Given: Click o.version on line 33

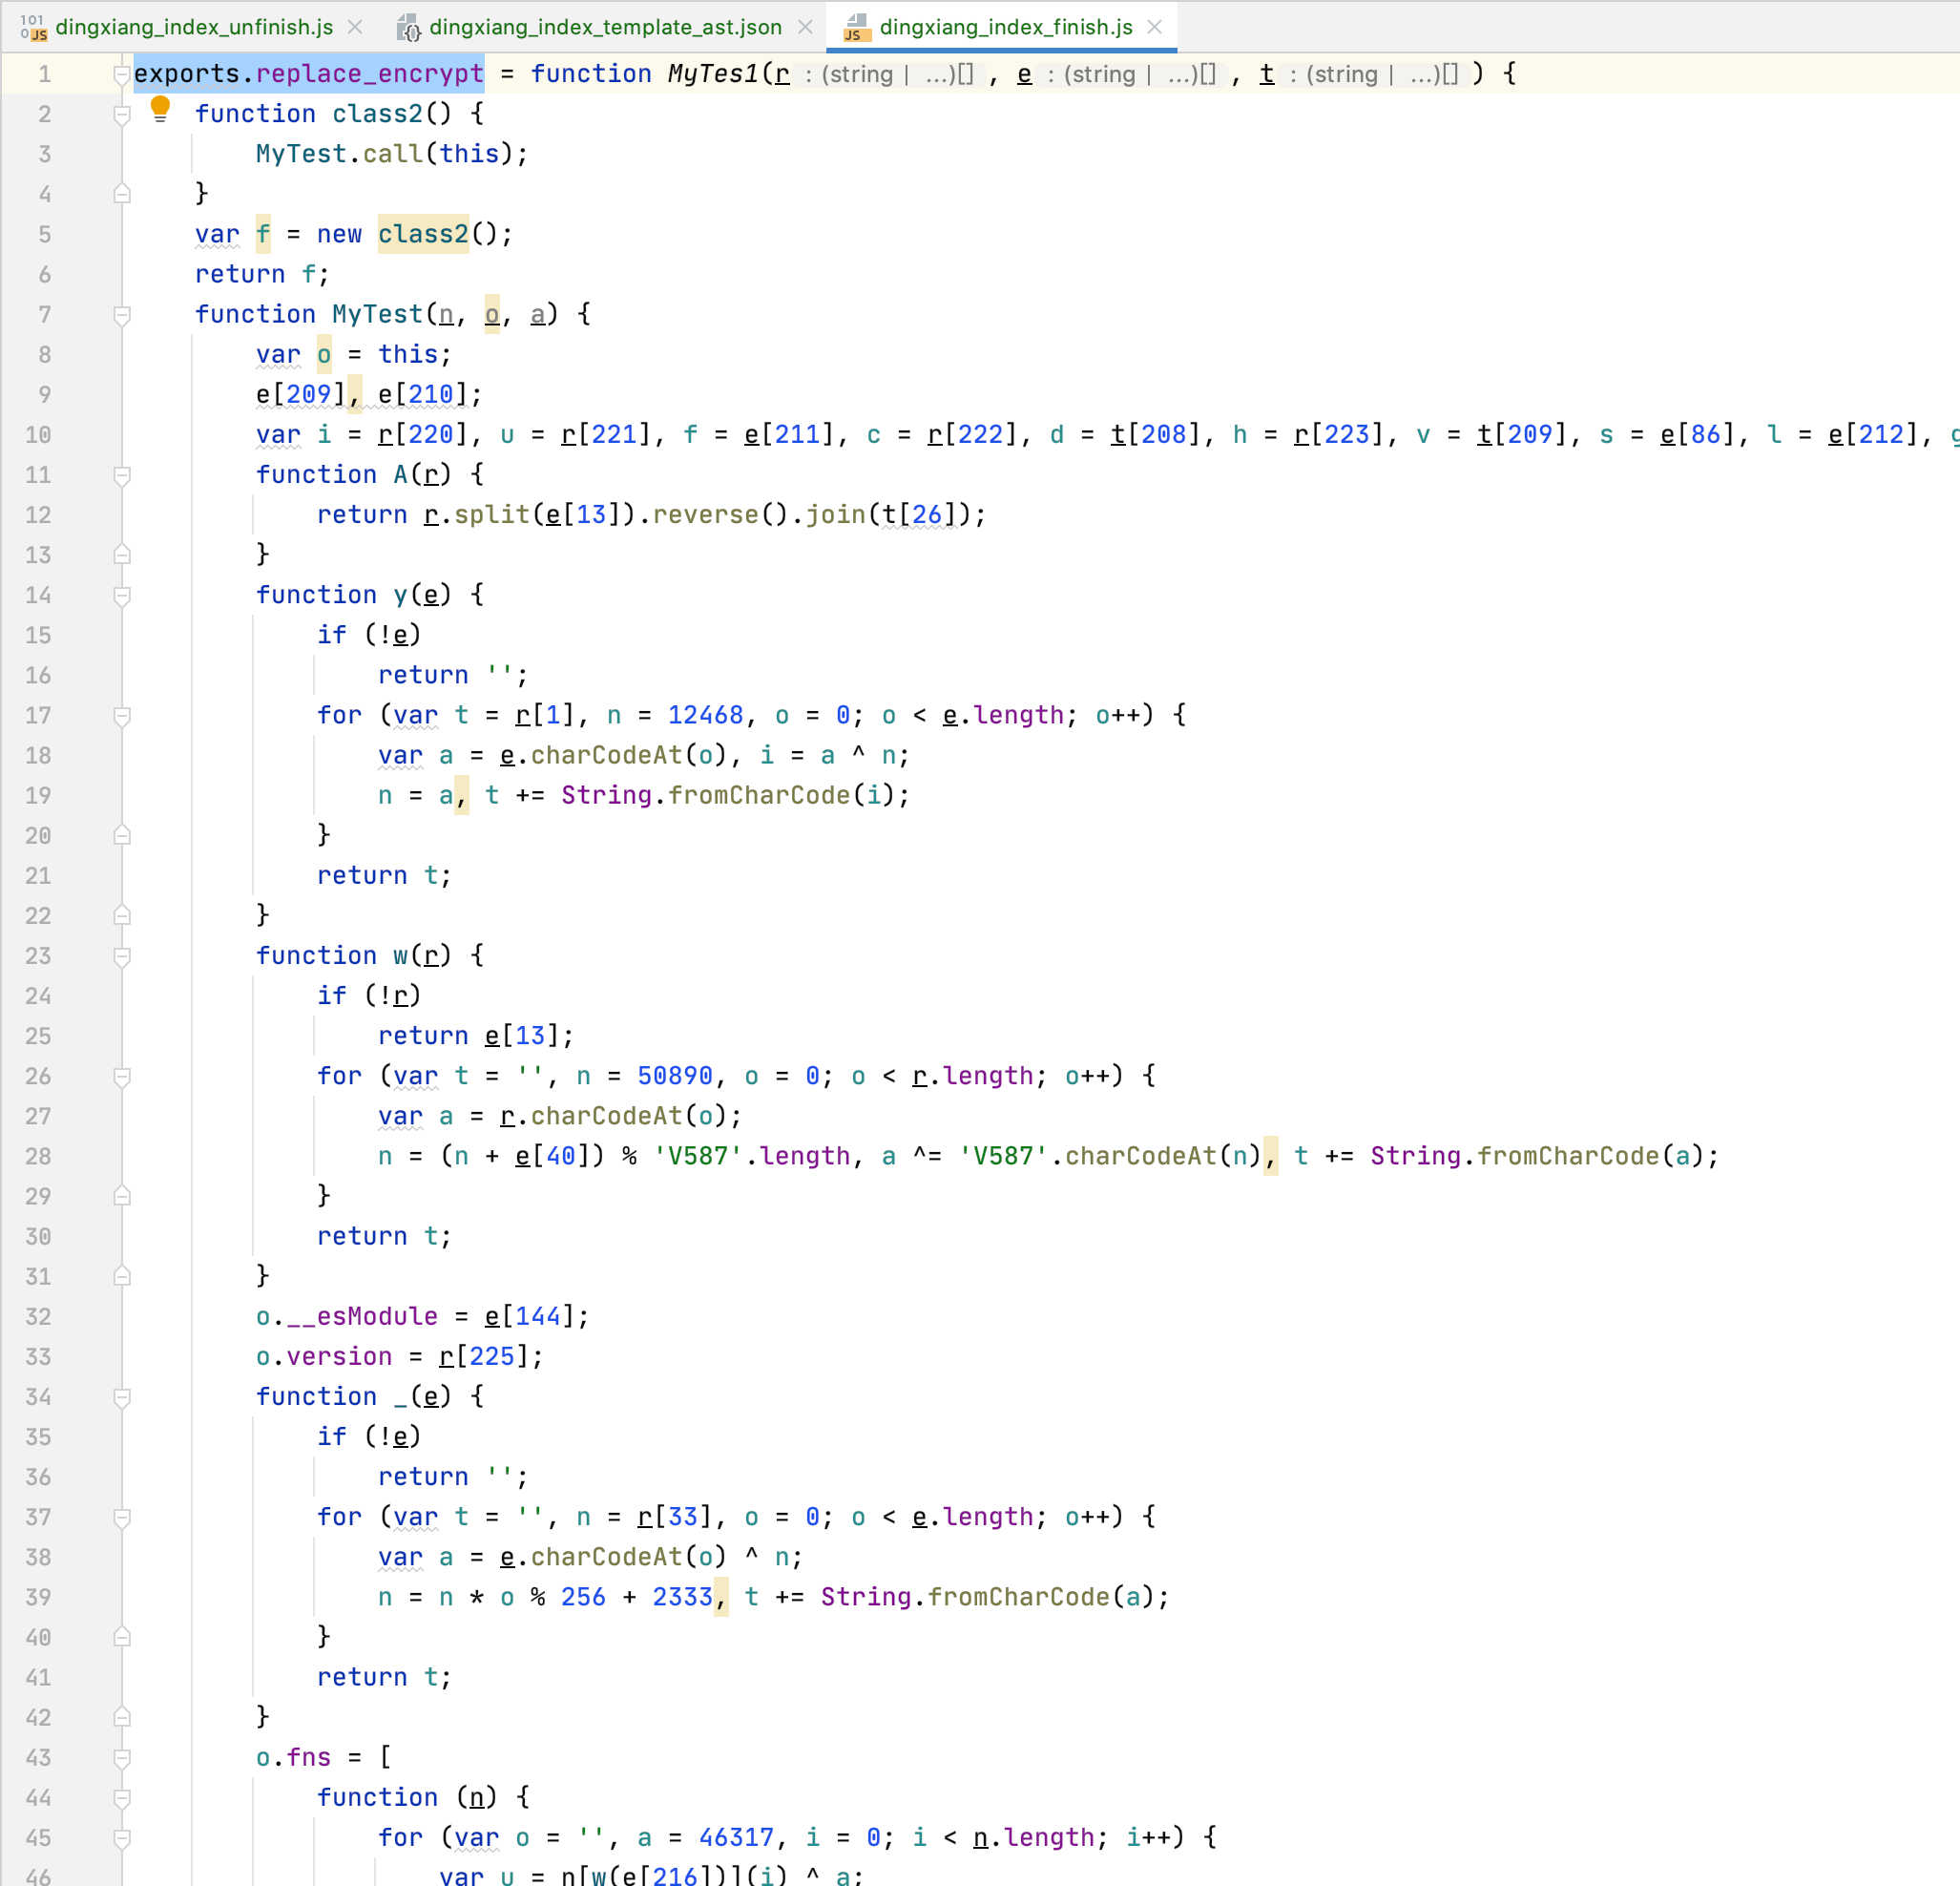Looking at the screenshot, I should pyautogui.click(x=324, y=1356).
